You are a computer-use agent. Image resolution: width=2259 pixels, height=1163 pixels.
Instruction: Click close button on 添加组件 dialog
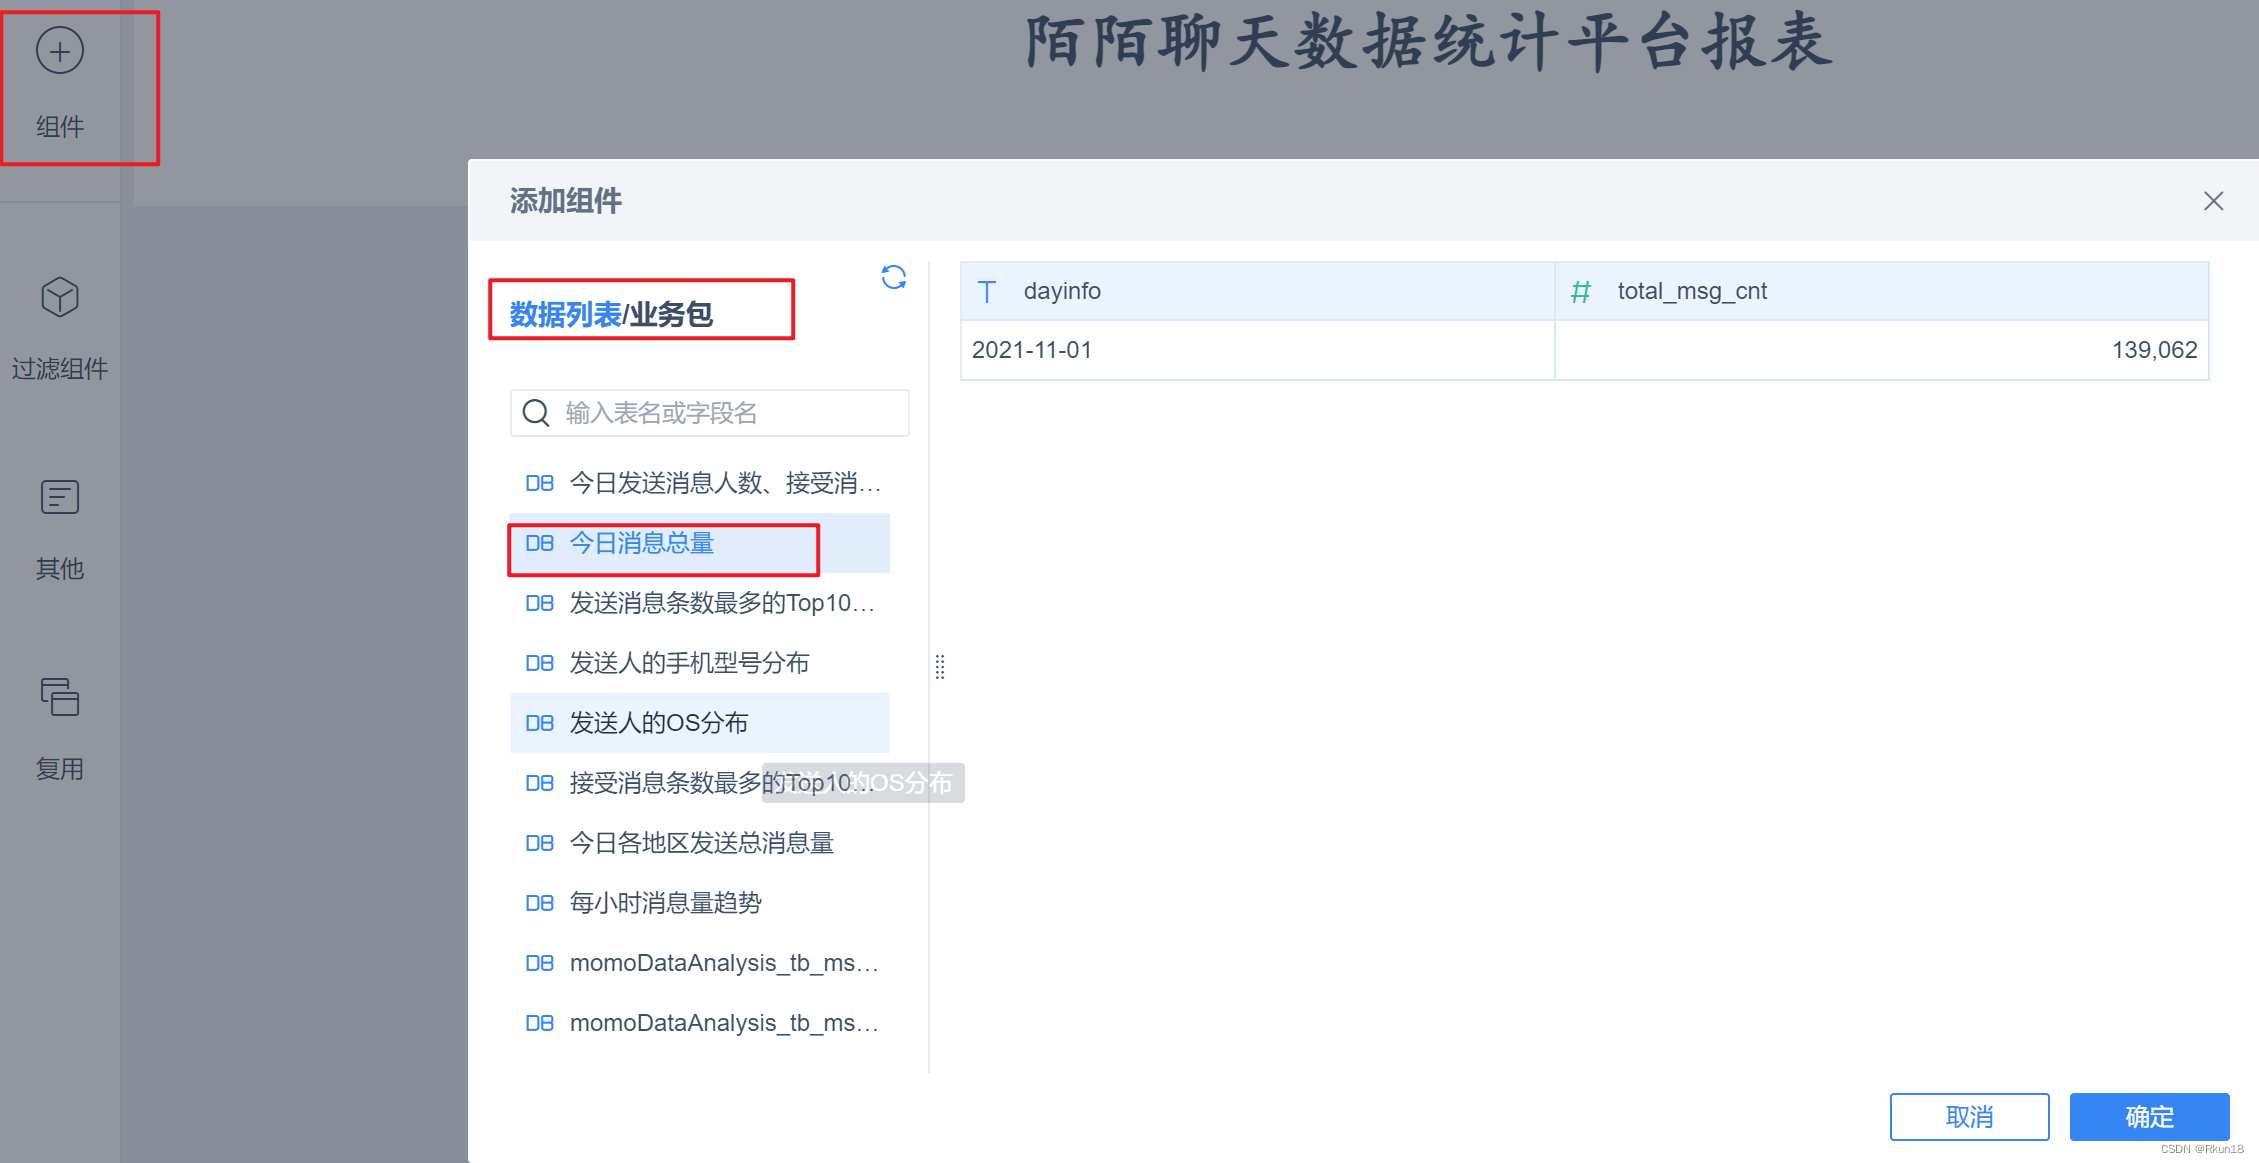pos(2213,200)
